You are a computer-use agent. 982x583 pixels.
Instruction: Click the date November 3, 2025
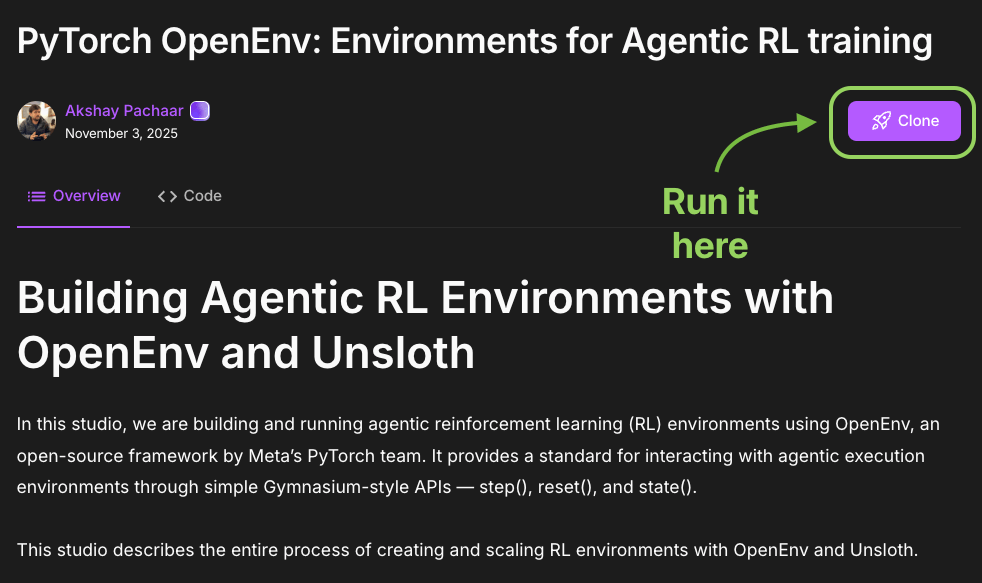click(121, 133)
